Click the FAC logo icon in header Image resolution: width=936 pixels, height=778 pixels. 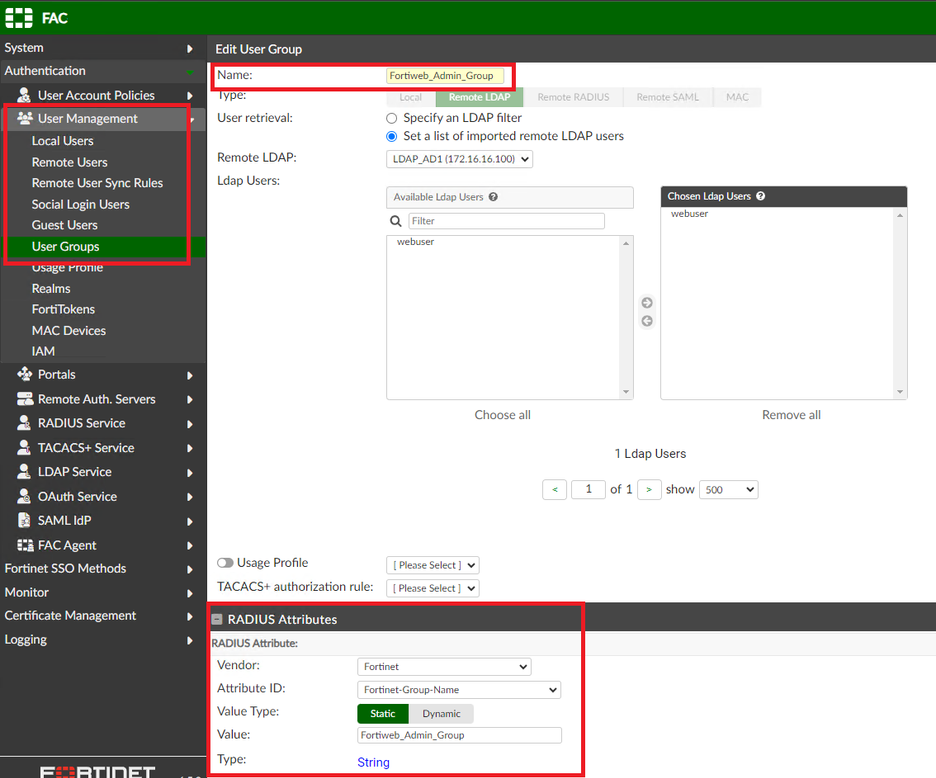(19, 18)
